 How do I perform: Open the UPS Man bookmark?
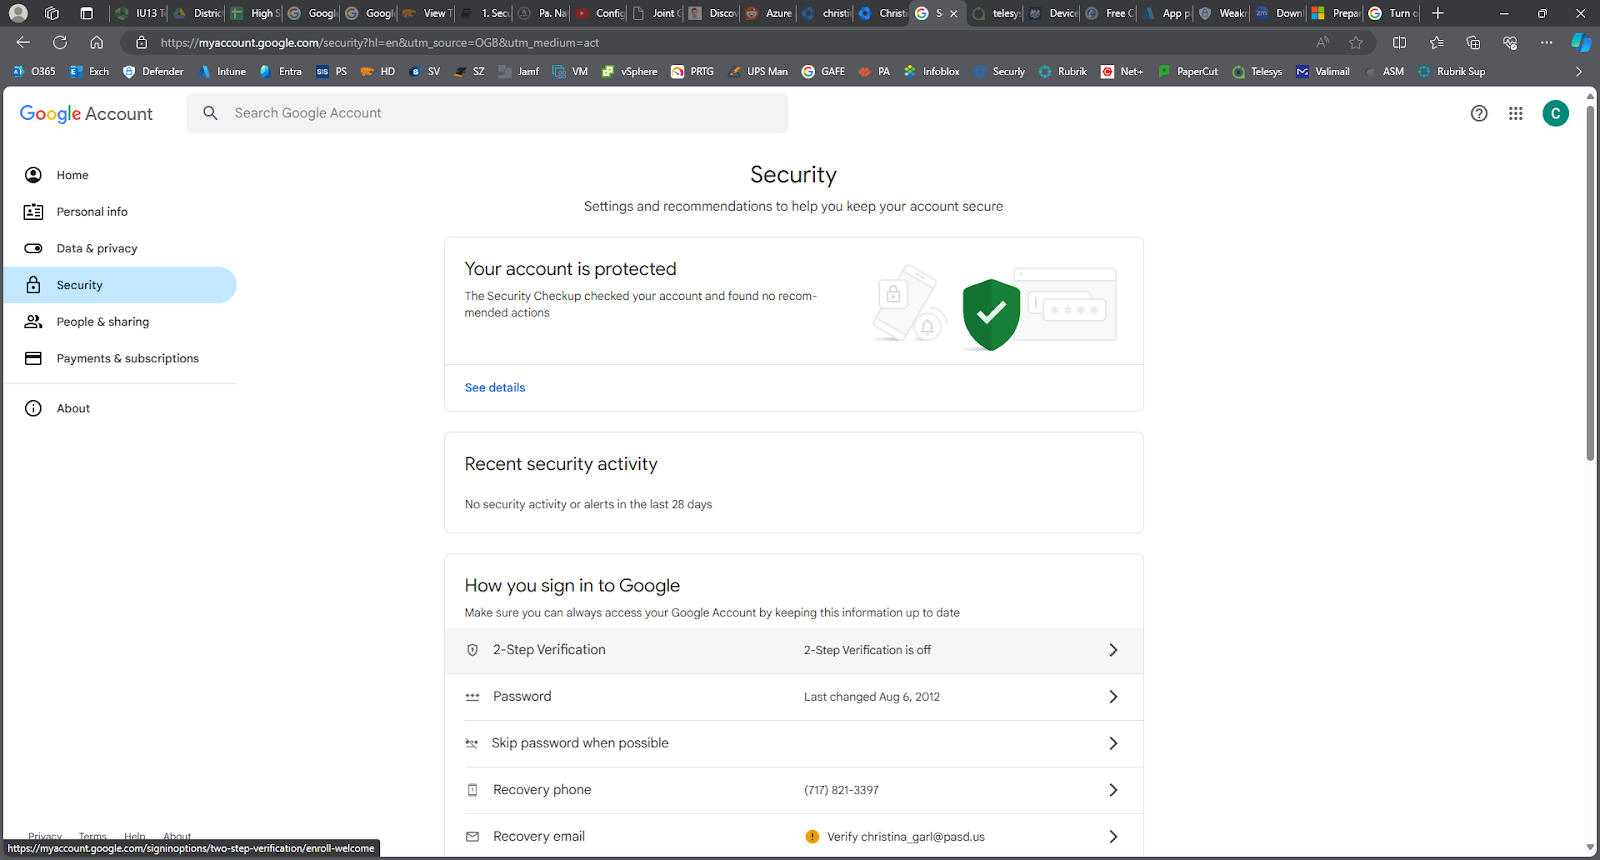(x=757, y=71)
